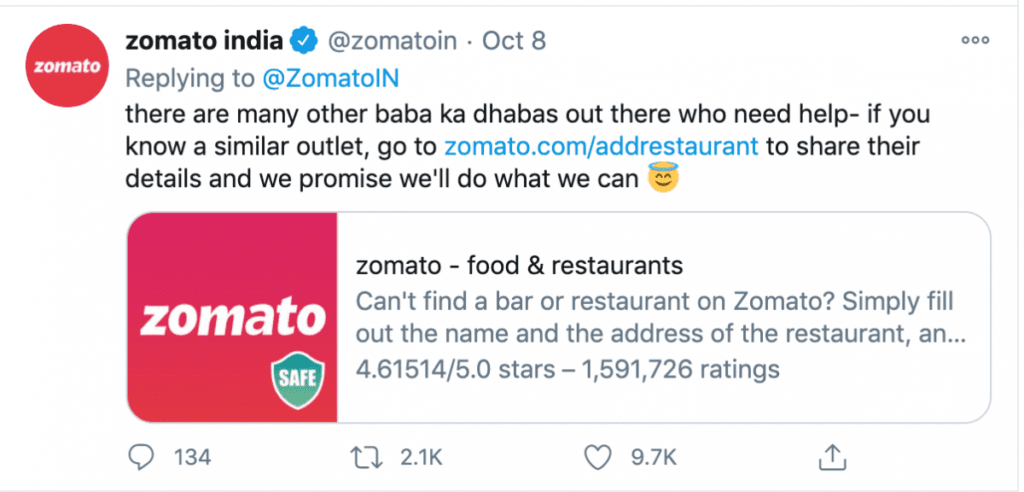Like the tweet with heart icon
The image size is (1024, 492).
[x=596, y=457]
